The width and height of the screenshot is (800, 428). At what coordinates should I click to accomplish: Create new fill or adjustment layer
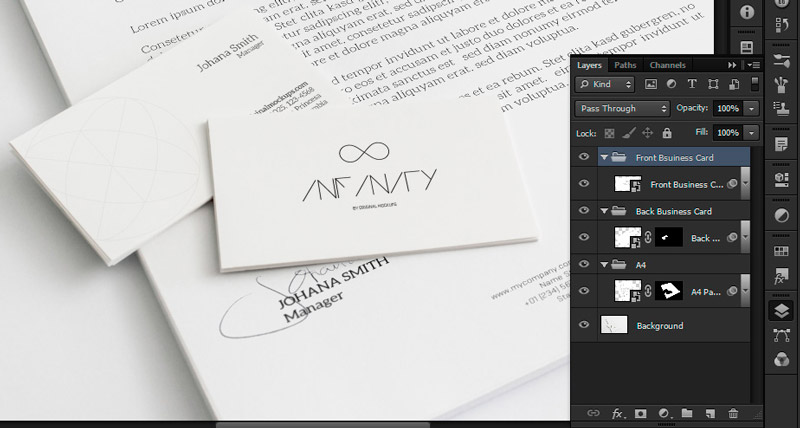664,413
